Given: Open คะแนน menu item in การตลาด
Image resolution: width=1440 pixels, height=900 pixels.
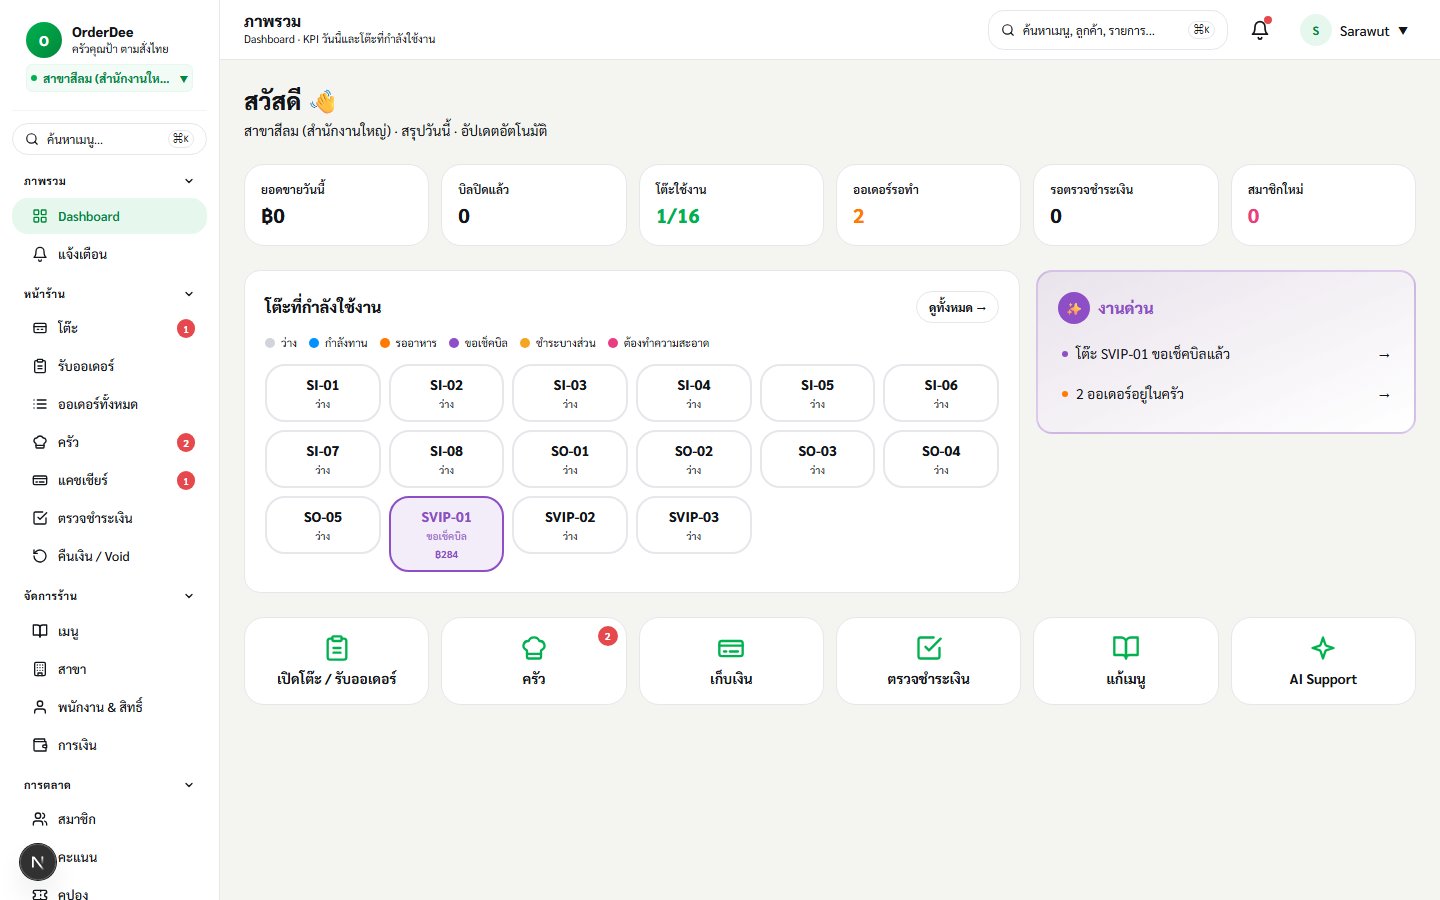Looking at the screenshot, I should 109,857.
